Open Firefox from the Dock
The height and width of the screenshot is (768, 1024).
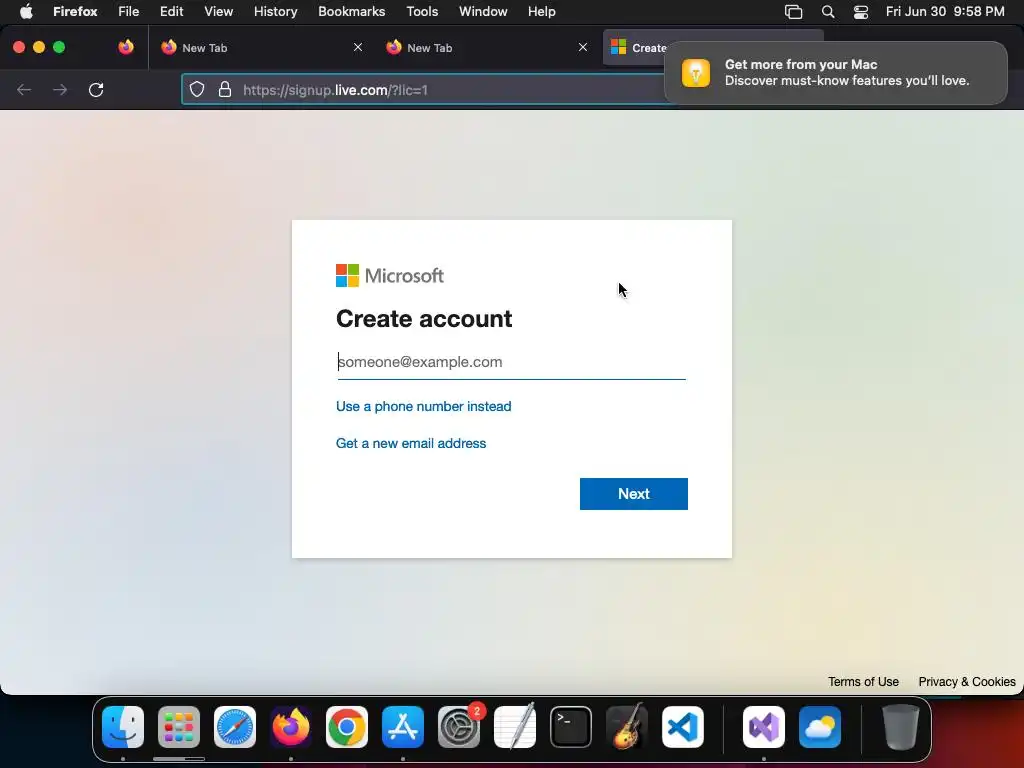(x=291, y=727)
